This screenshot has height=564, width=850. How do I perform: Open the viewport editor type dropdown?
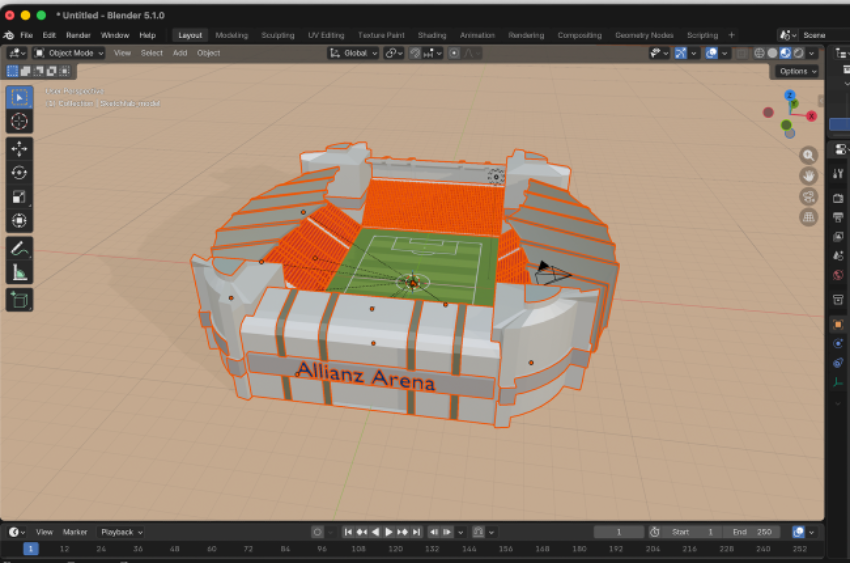click(17, 53)
